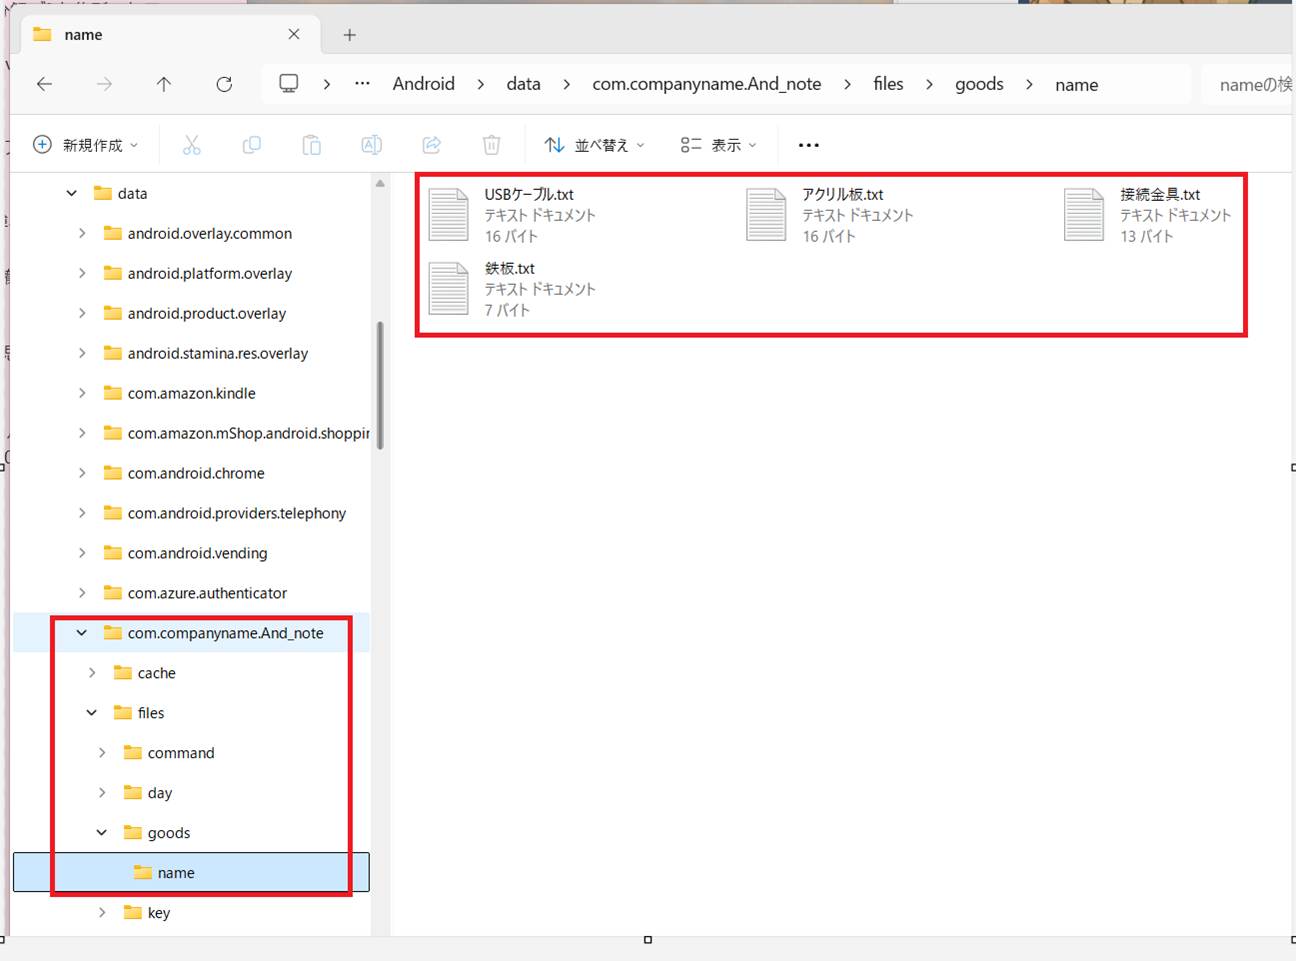The height and width of the screenshot is (961, 1296).
Task: Open a new tab with plus button
Action: (349, 35)
